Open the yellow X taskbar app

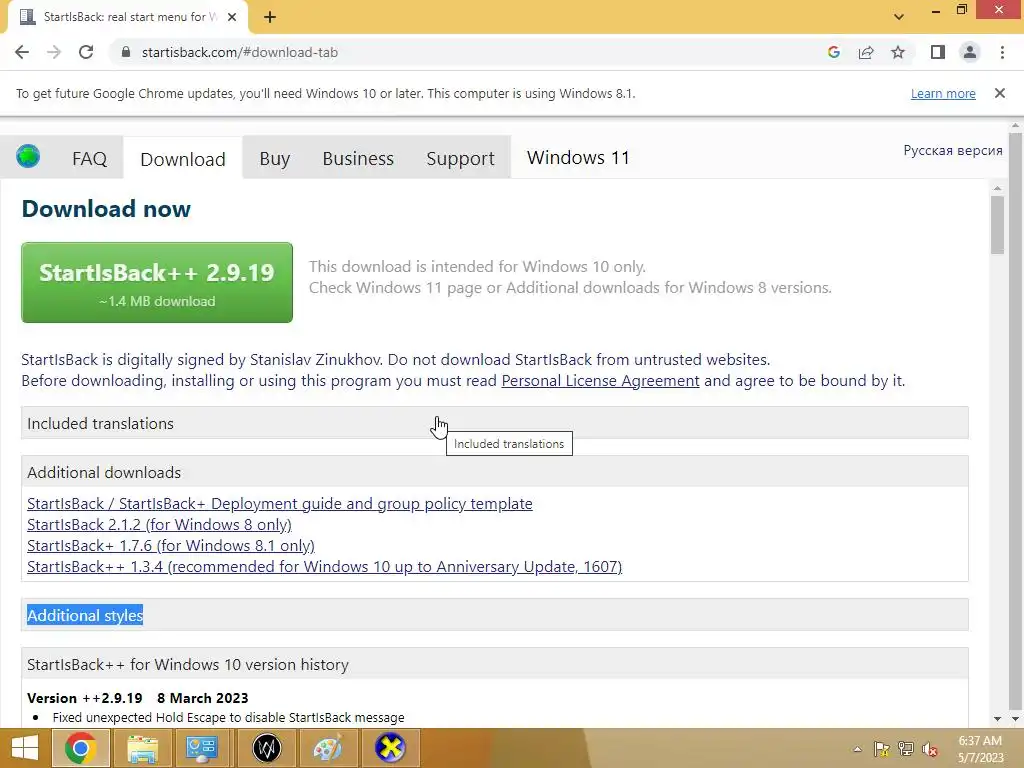coord(390,748)
